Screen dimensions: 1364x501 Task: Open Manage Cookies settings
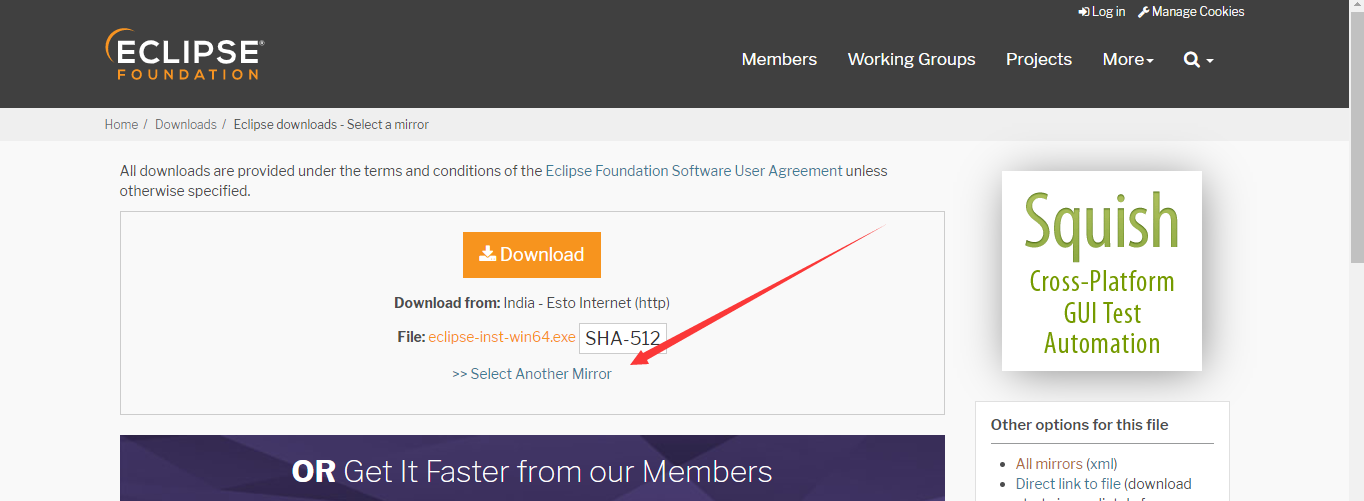pos(1191,12)
